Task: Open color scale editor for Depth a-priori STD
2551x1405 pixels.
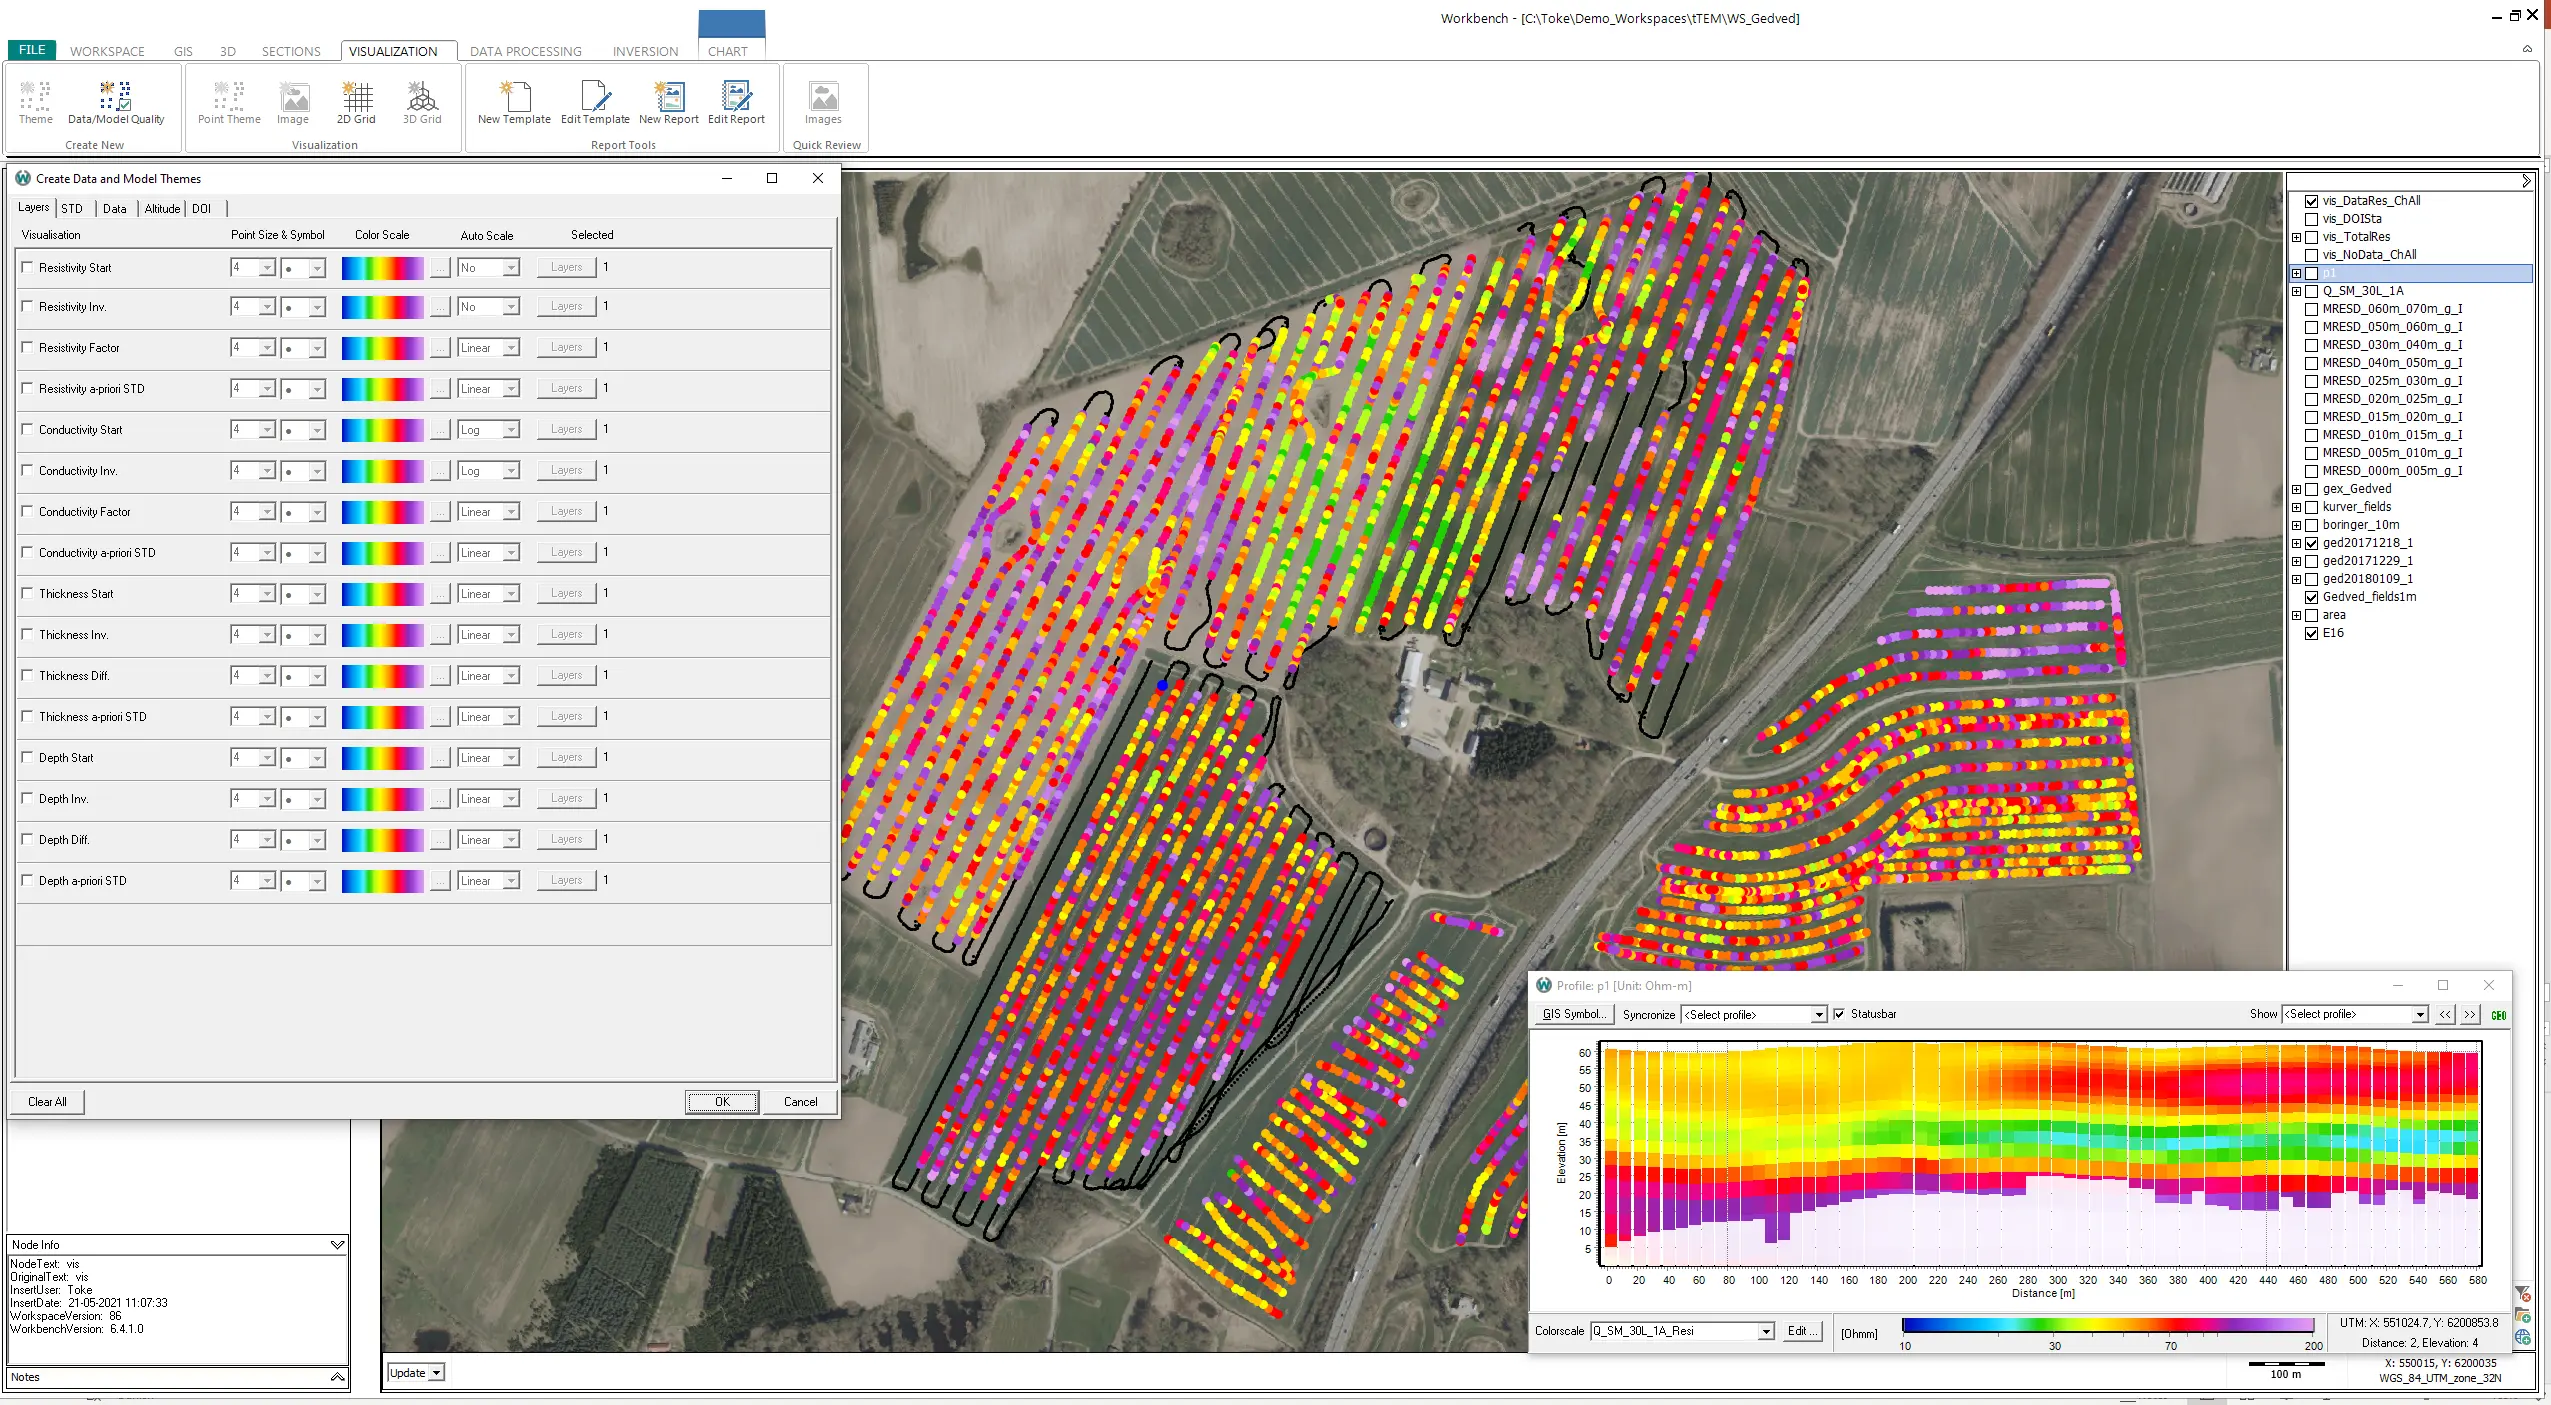Action: 440,881
